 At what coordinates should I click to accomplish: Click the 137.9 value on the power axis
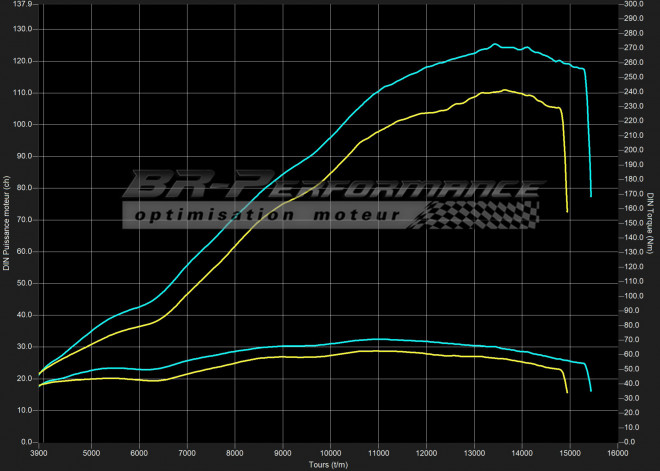click(x=22, y=5)
